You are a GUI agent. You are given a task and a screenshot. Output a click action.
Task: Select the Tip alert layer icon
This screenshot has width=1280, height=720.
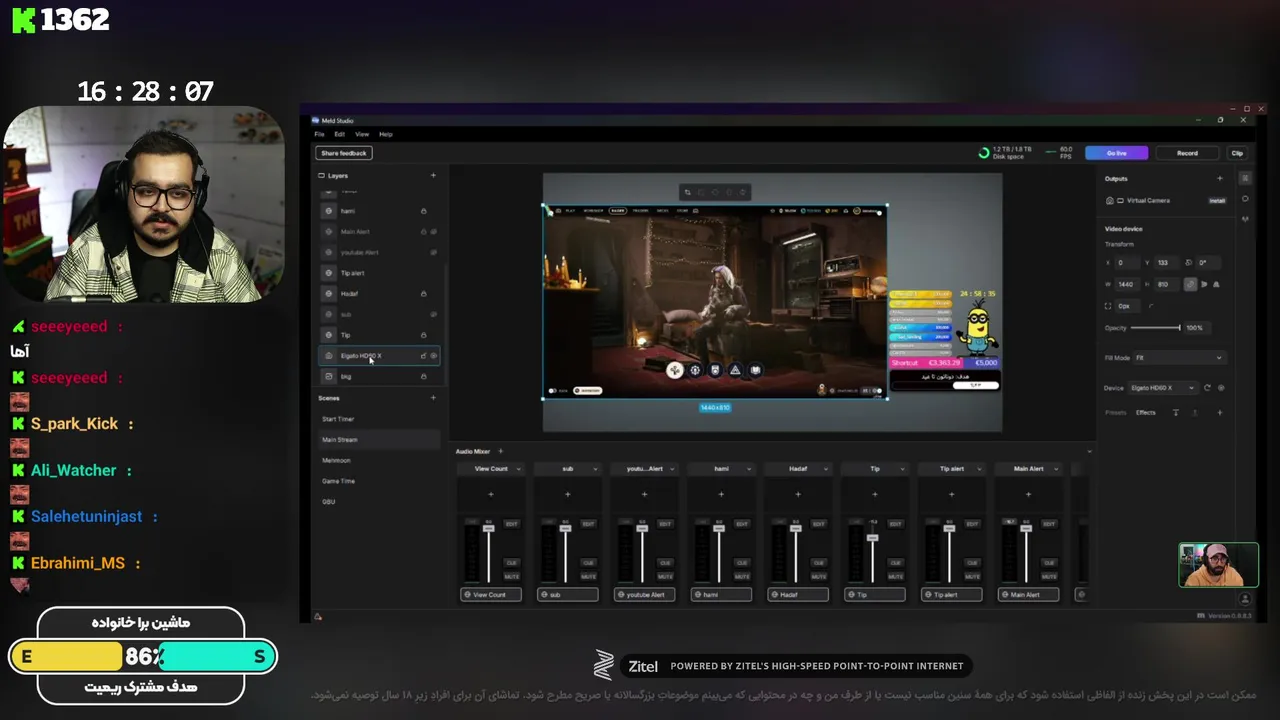point(329,273)
